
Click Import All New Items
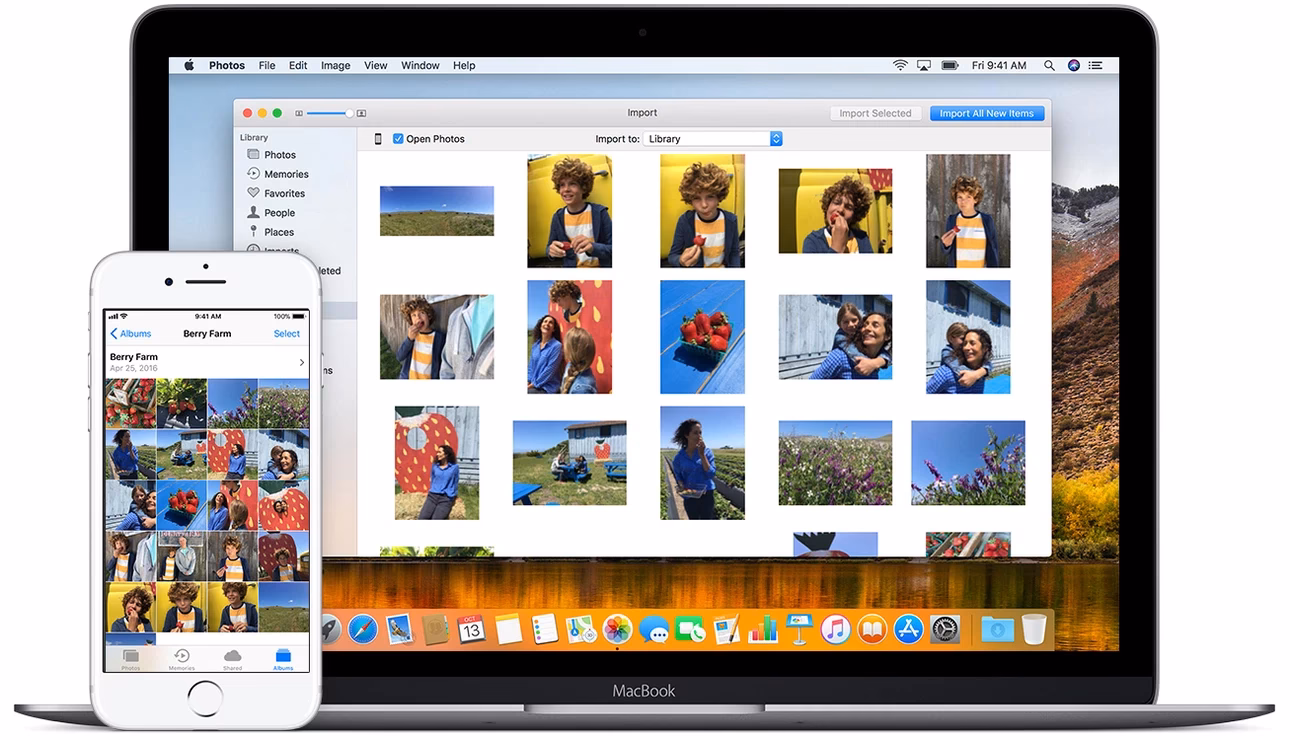(986, 113)
